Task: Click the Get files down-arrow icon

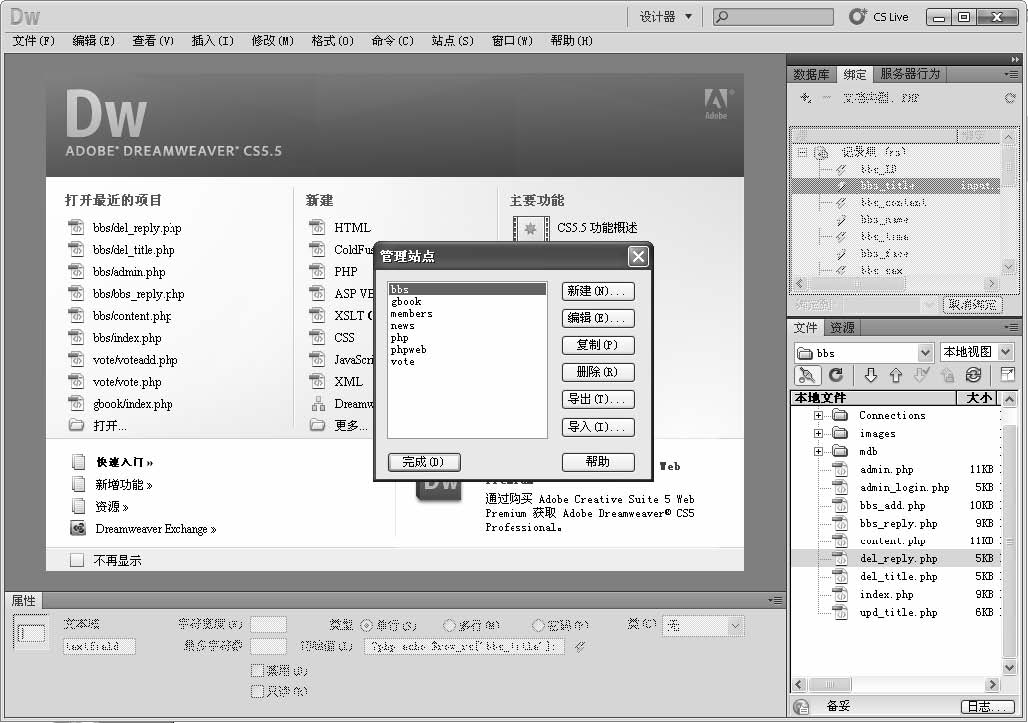Action: click(x=871, y=375)
